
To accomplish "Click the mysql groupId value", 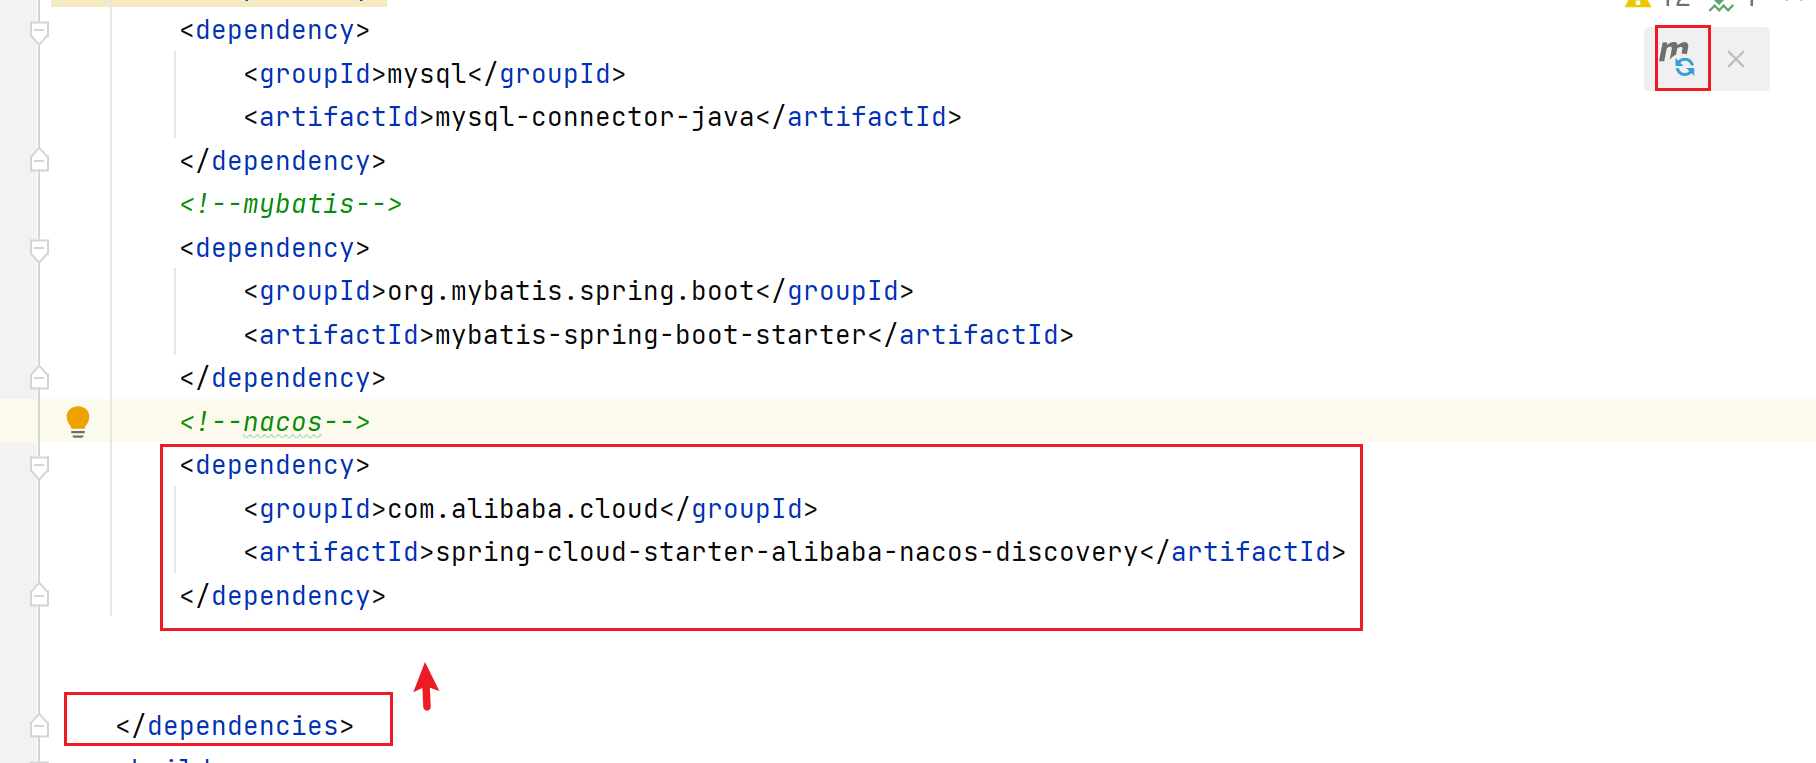I will 427,74.
